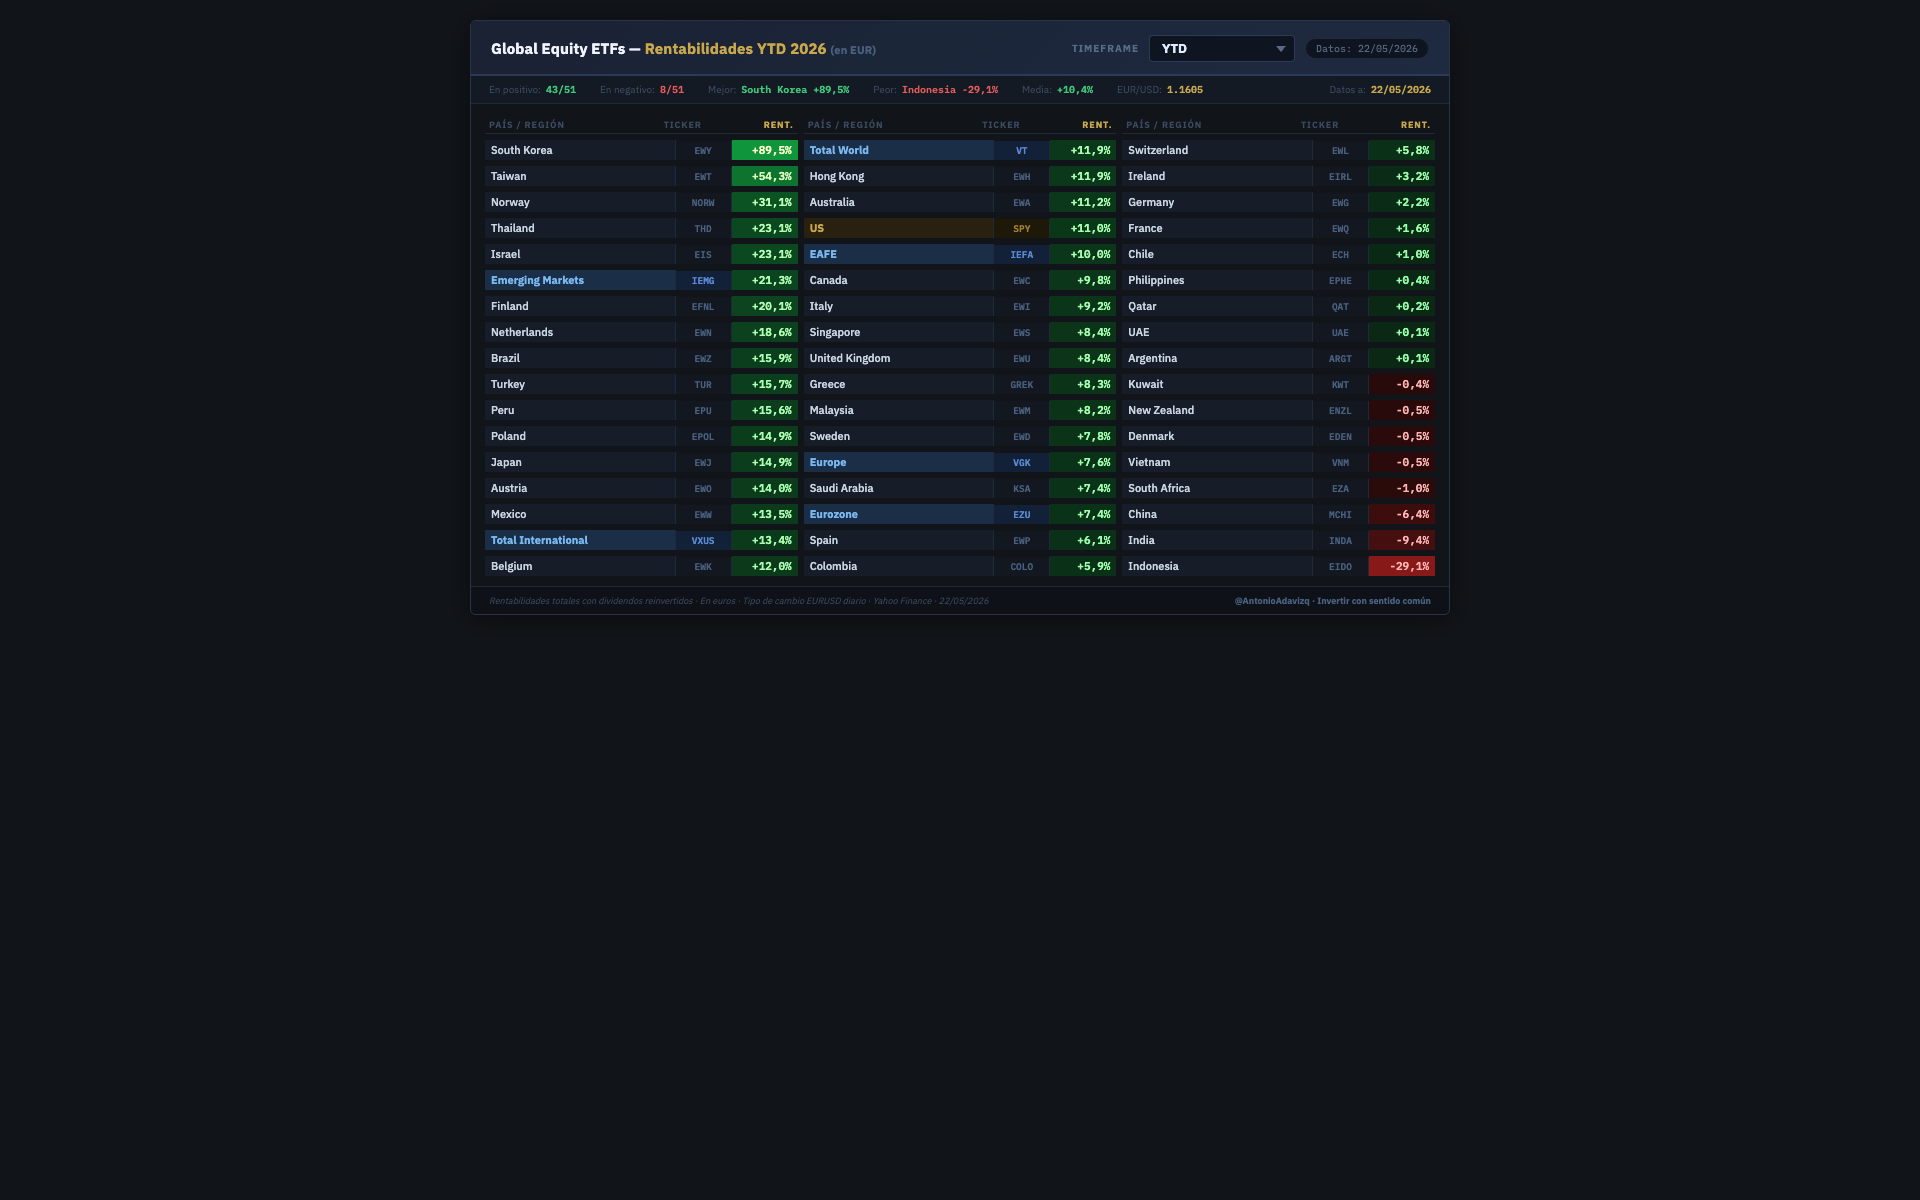Click the EWZ ticker for Brazil
Viewport: 1920px width, 1200px height.
(x=703, y=358)
